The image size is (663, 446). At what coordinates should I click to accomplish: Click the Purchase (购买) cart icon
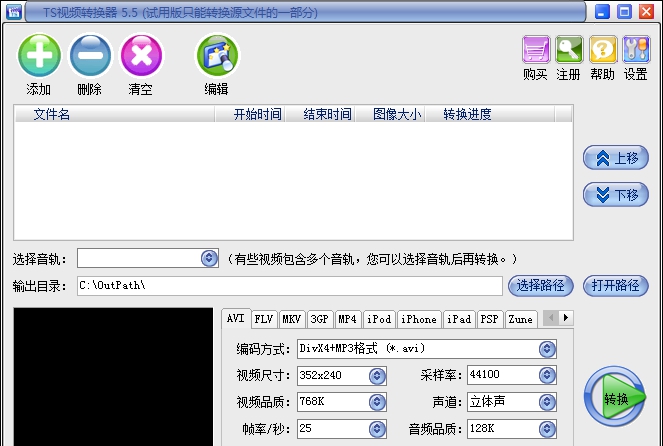pyautogui.click(x=536, y=49)
